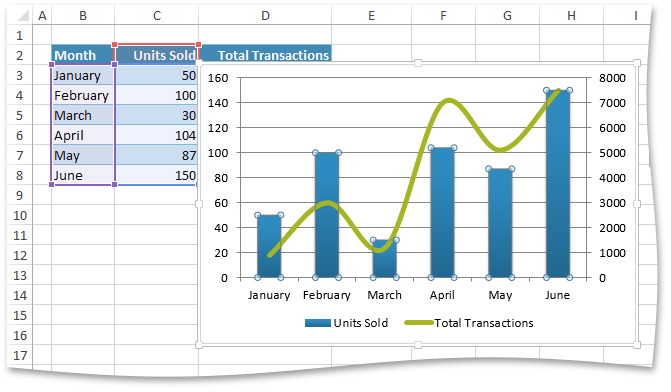671x392 pixels.
Task: Click cell with value 104
Action: pos(157,135)
